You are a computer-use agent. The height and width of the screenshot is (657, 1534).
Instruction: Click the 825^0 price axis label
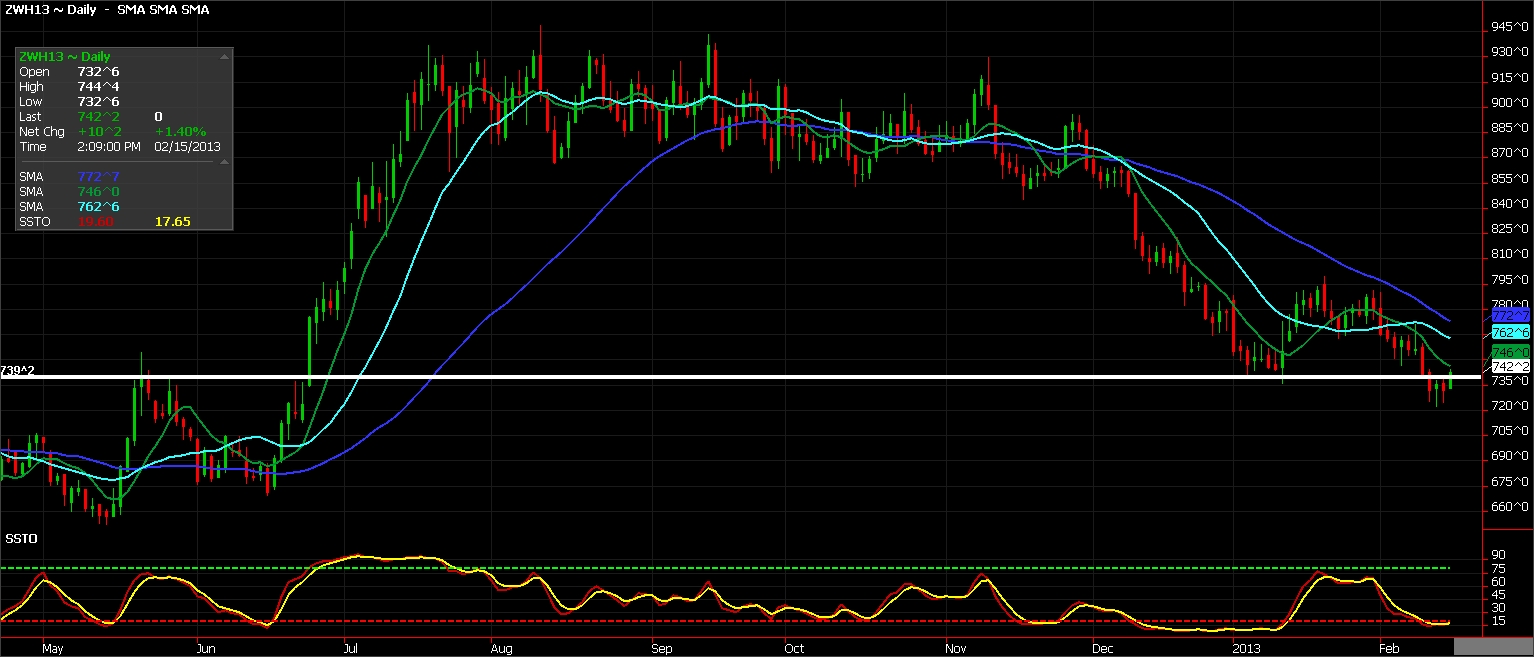[1510, 229]
